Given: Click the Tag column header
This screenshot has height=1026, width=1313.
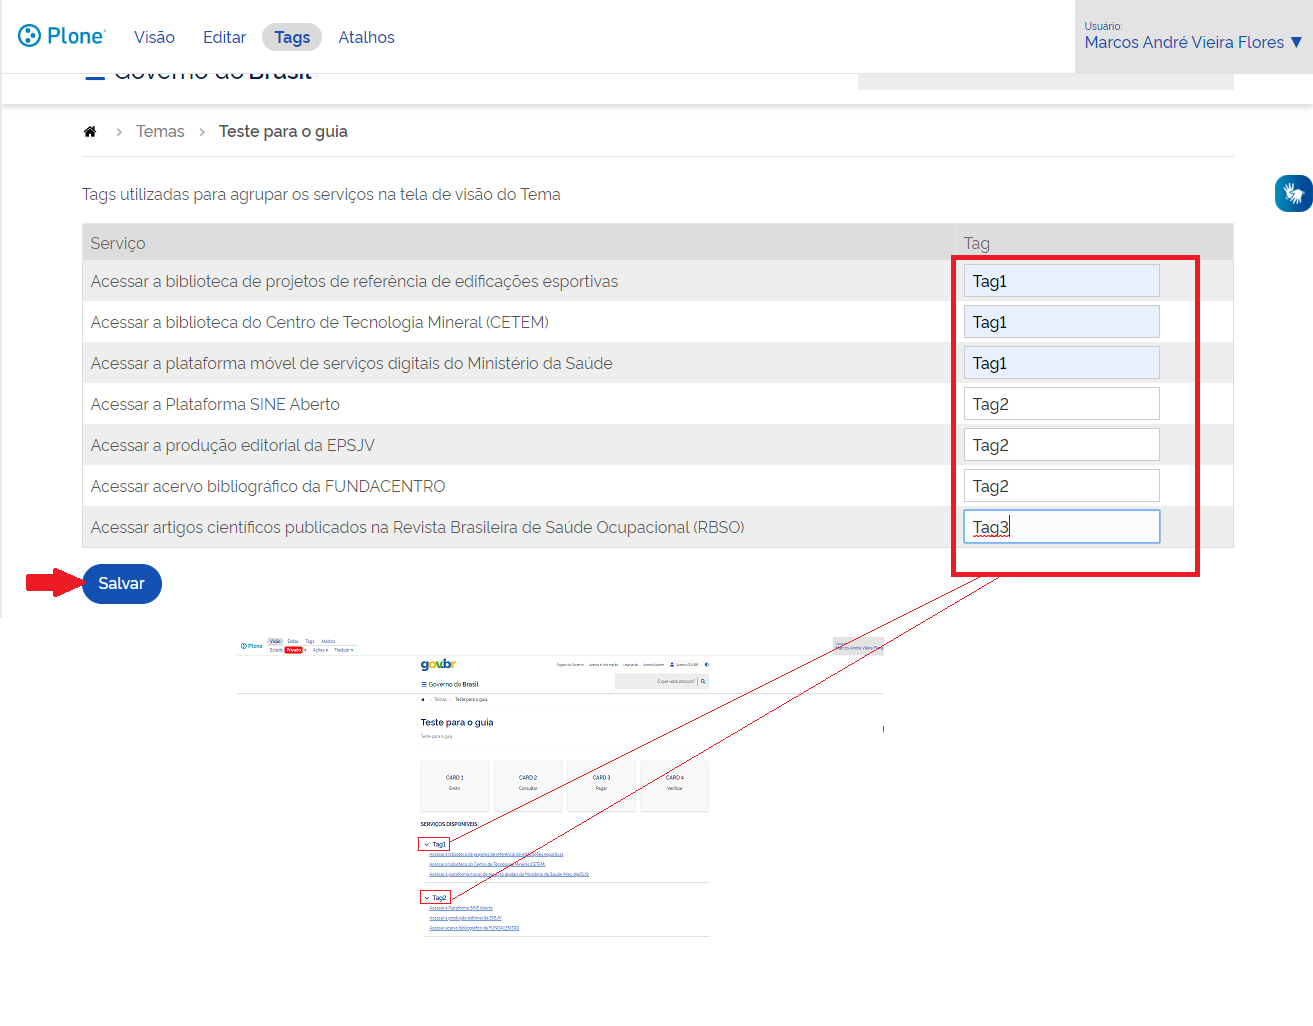Looking at the screenshot, I should [976, 243].
